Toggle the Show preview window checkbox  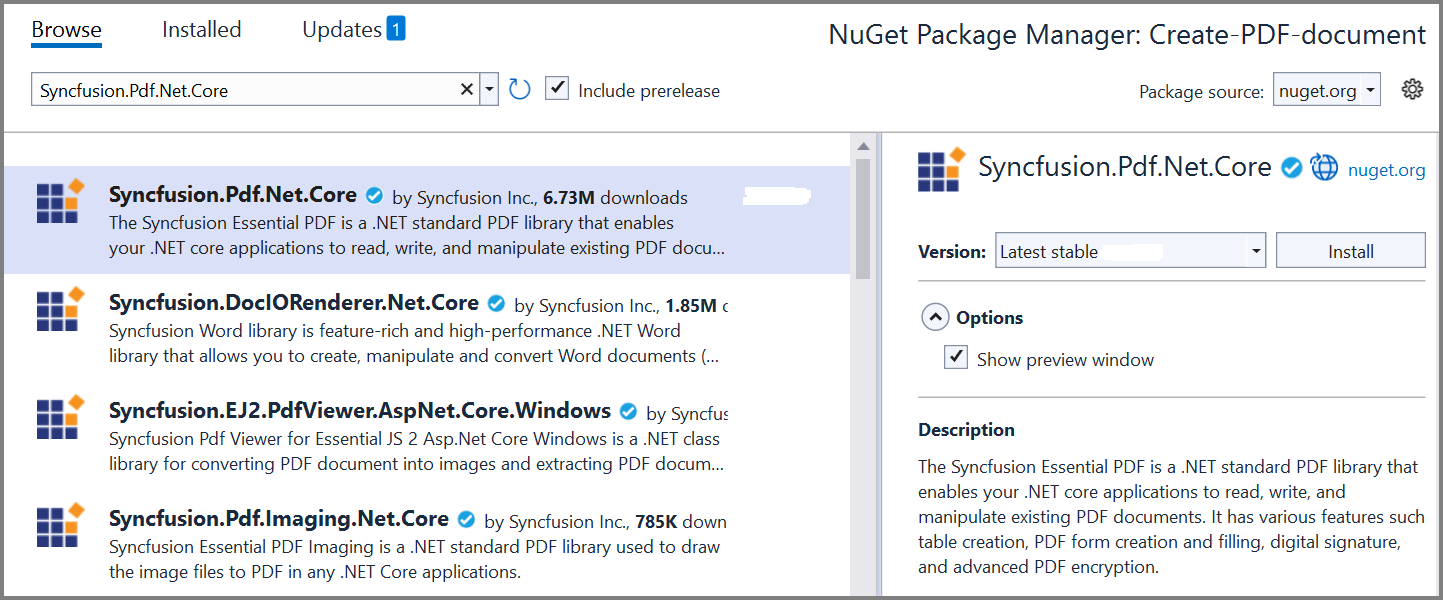(x=956, y=358)
